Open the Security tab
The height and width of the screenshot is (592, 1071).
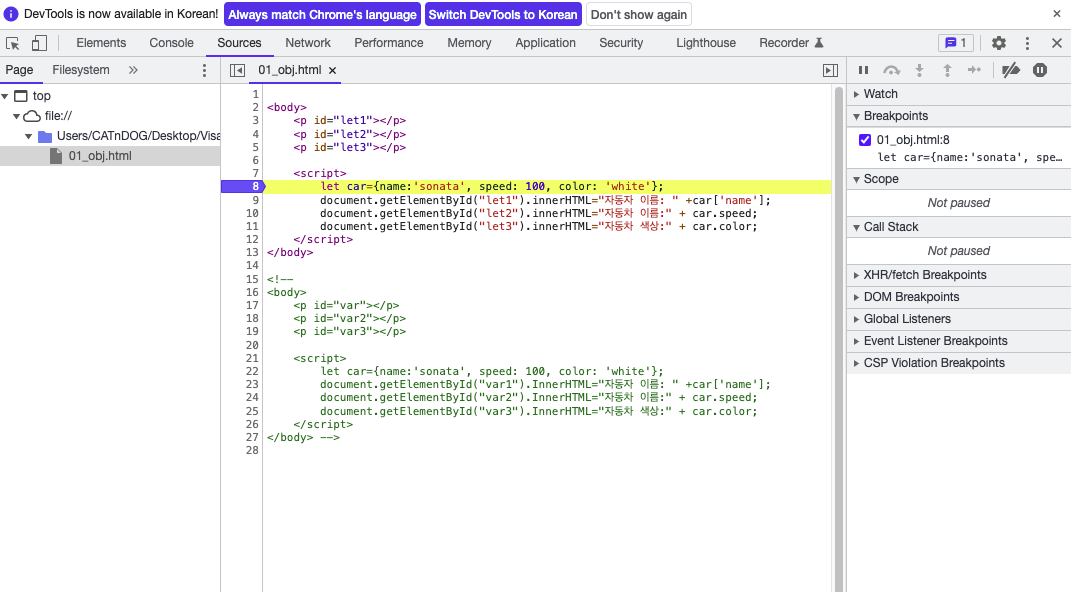pos(621,43)
